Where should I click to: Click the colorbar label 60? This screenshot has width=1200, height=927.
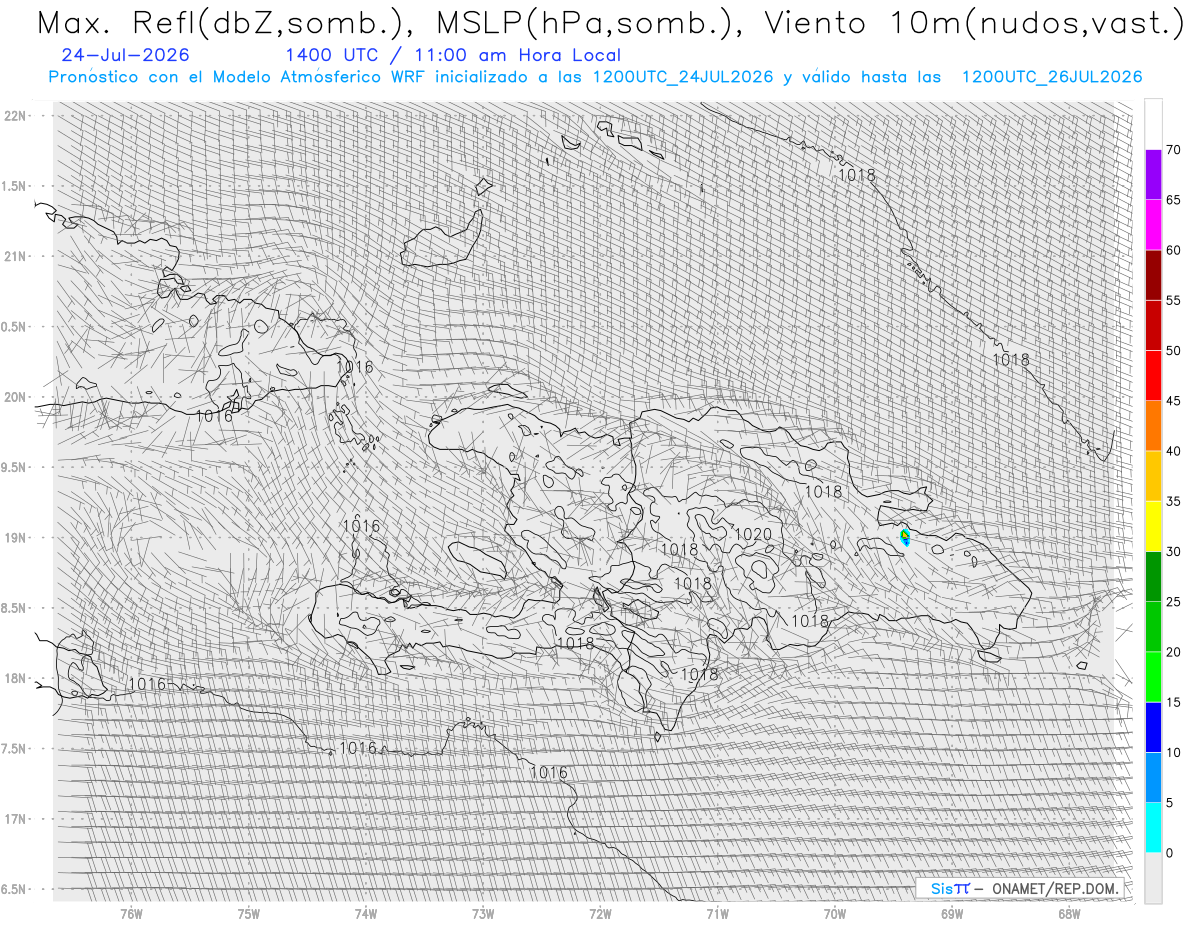pos(1173,250)
